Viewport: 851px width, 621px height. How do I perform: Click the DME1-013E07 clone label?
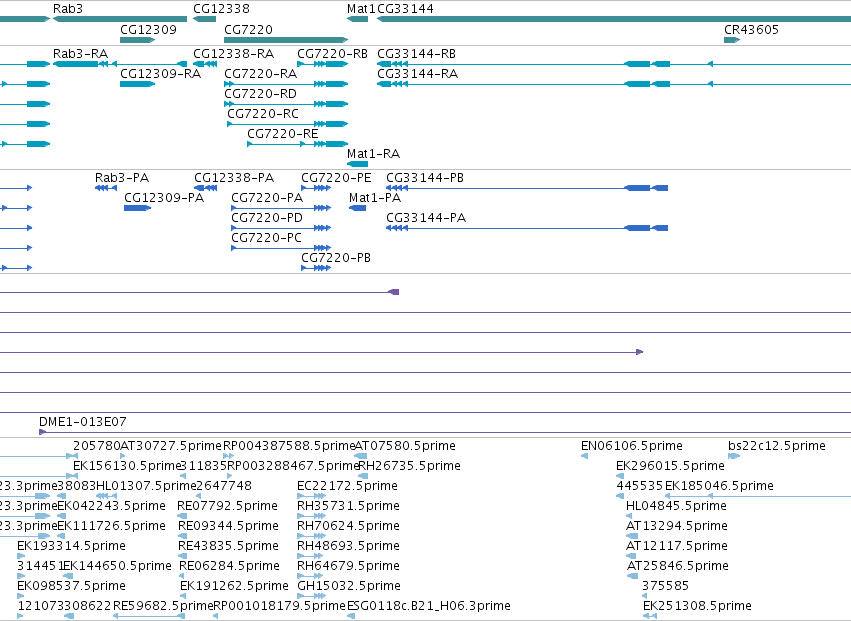(82, 421)
